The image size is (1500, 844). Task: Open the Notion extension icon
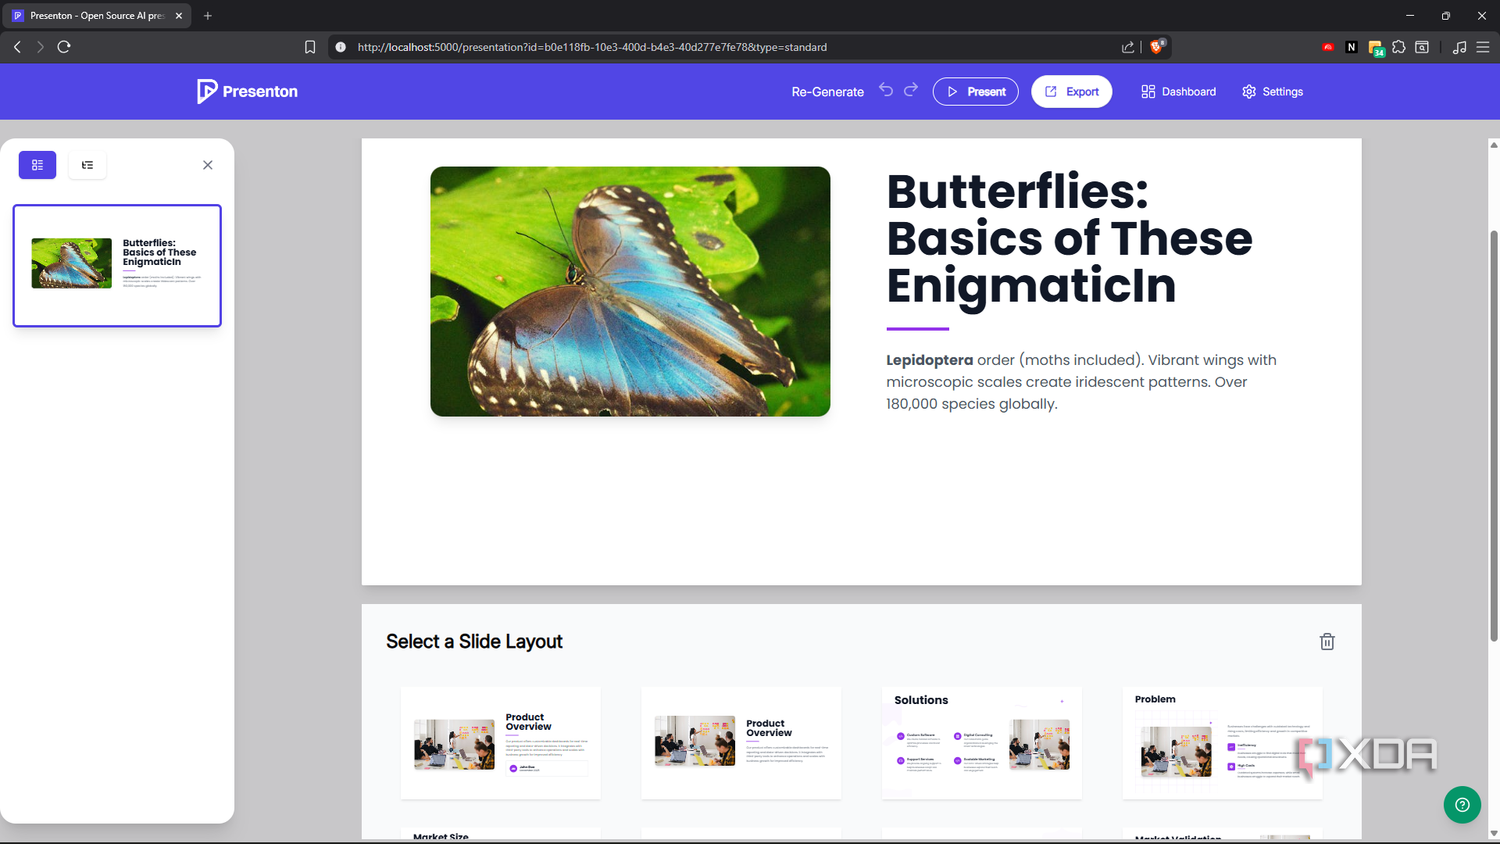(x=1351, y=47)
